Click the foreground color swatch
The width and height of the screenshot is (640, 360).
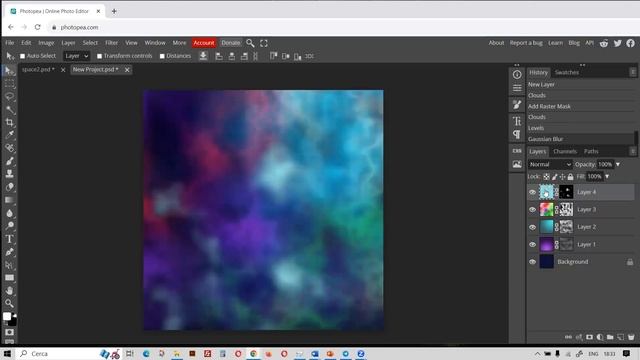pos(7,316)
